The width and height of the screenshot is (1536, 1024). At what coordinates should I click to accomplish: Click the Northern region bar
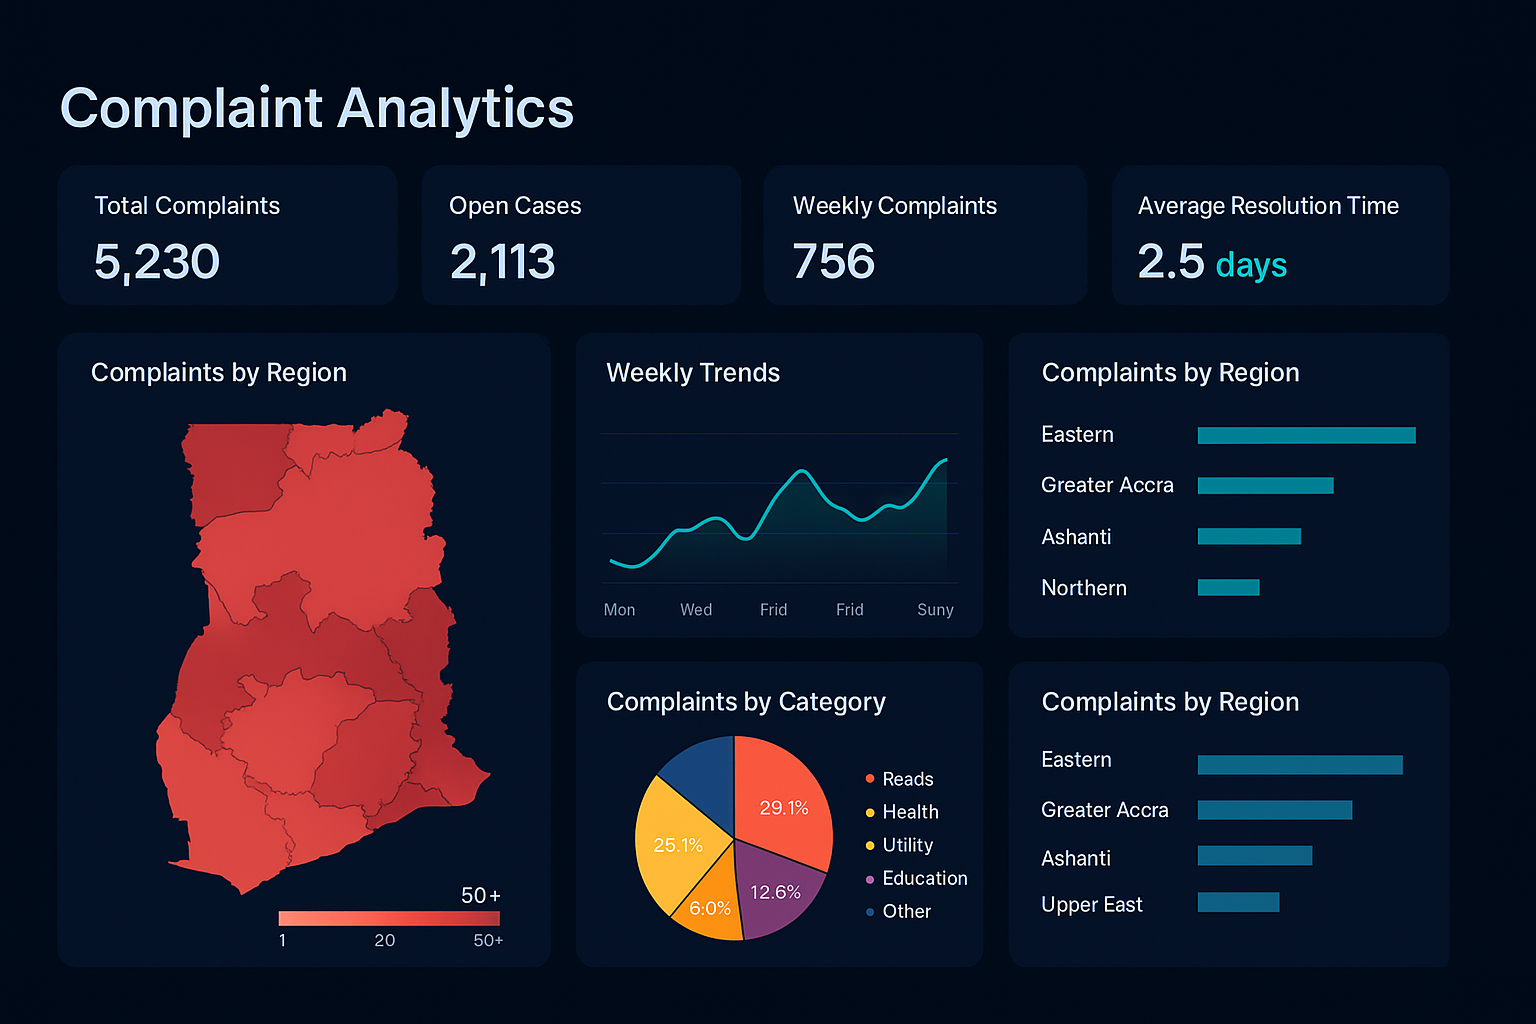coord(1228,588)
